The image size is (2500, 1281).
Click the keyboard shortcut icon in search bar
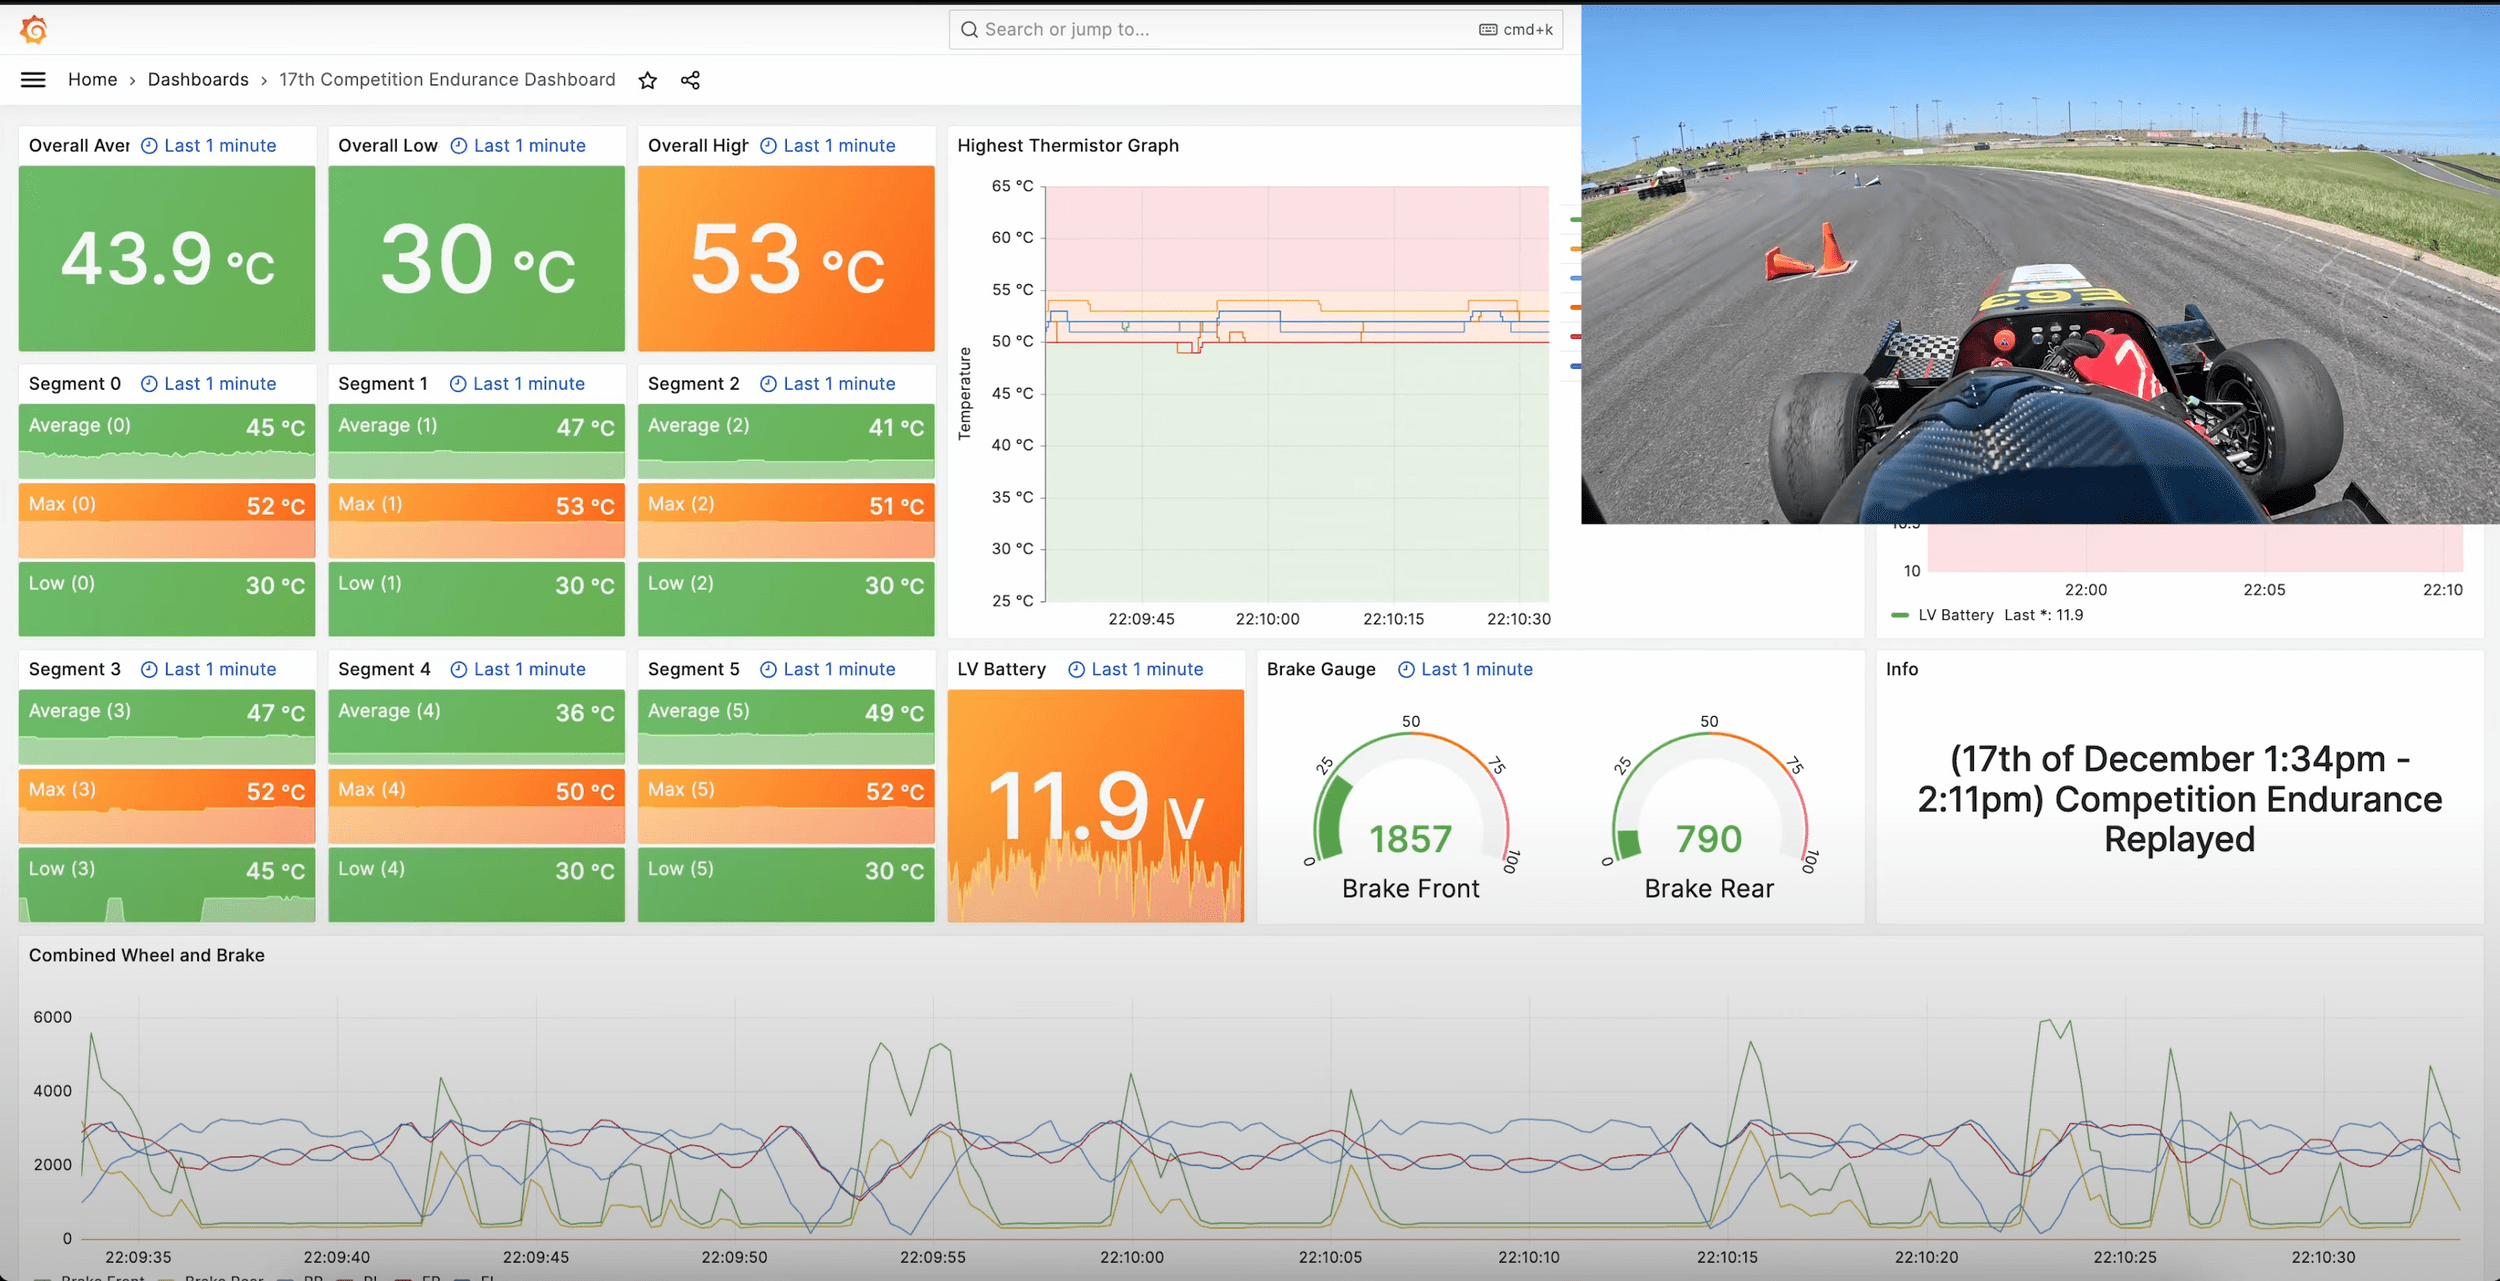1488,30
